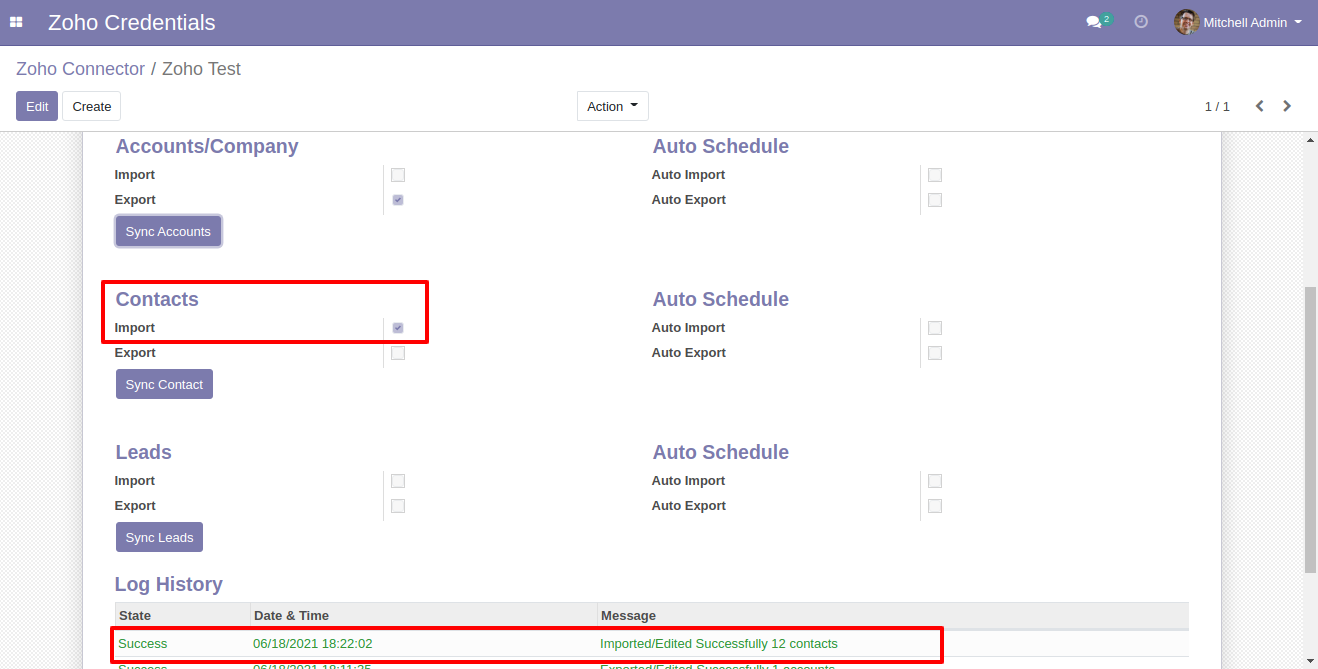Click the Create button

point(92,106)
